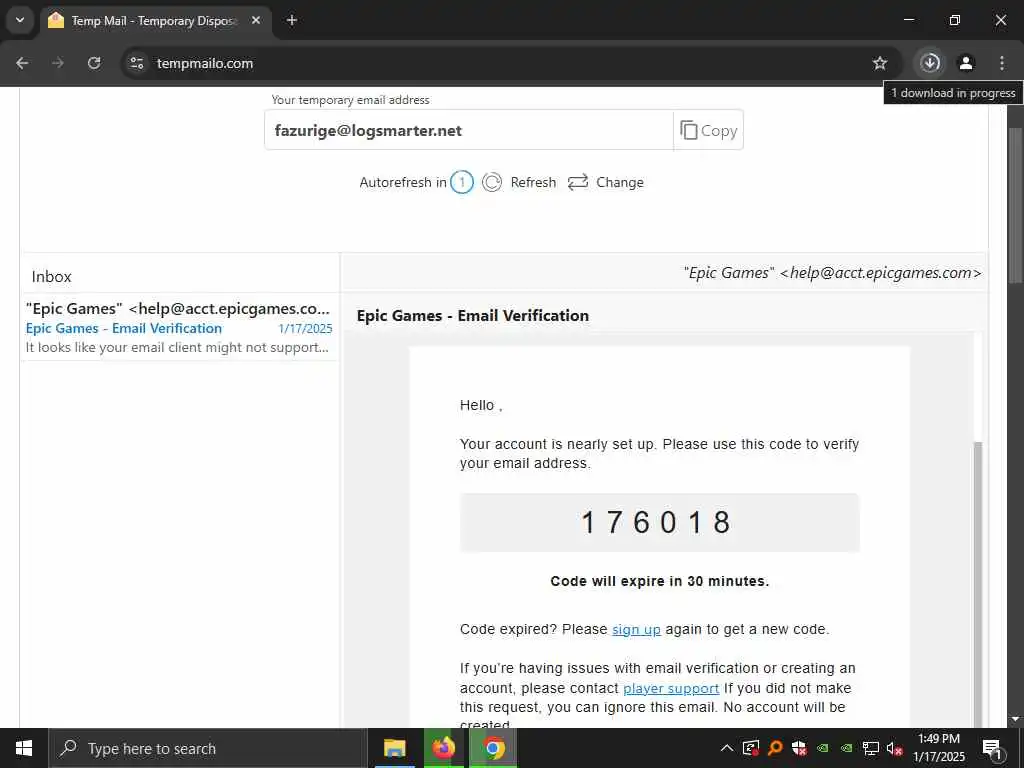
Task: Click the Inbox heading
Action: (52, 276)
